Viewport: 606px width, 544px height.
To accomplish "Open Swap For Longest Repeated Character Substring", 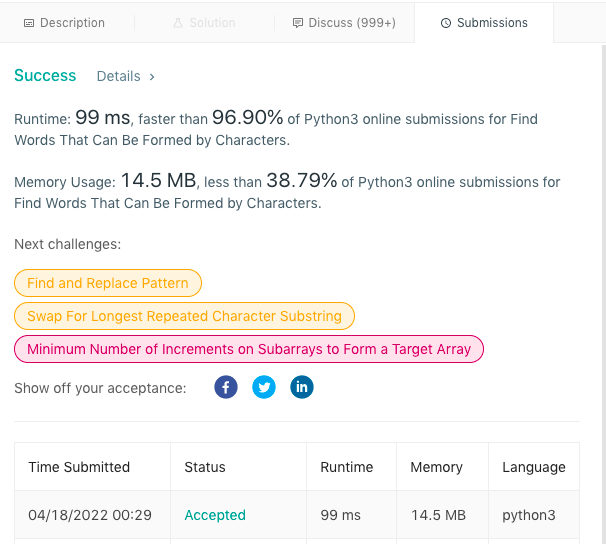I will pos(184,316).
